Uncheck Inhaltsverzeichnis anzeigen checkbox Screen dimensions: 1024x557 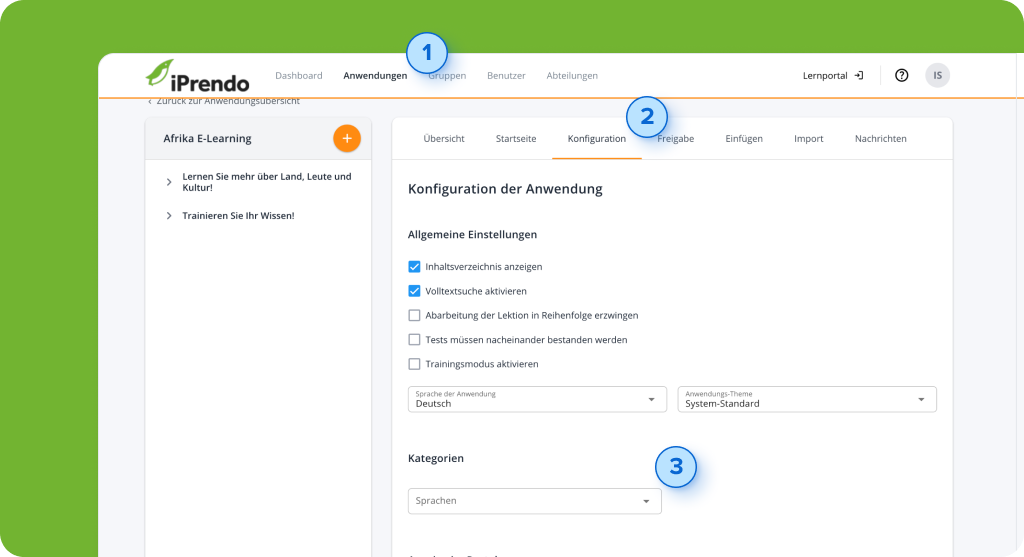[x=414, y=267]
